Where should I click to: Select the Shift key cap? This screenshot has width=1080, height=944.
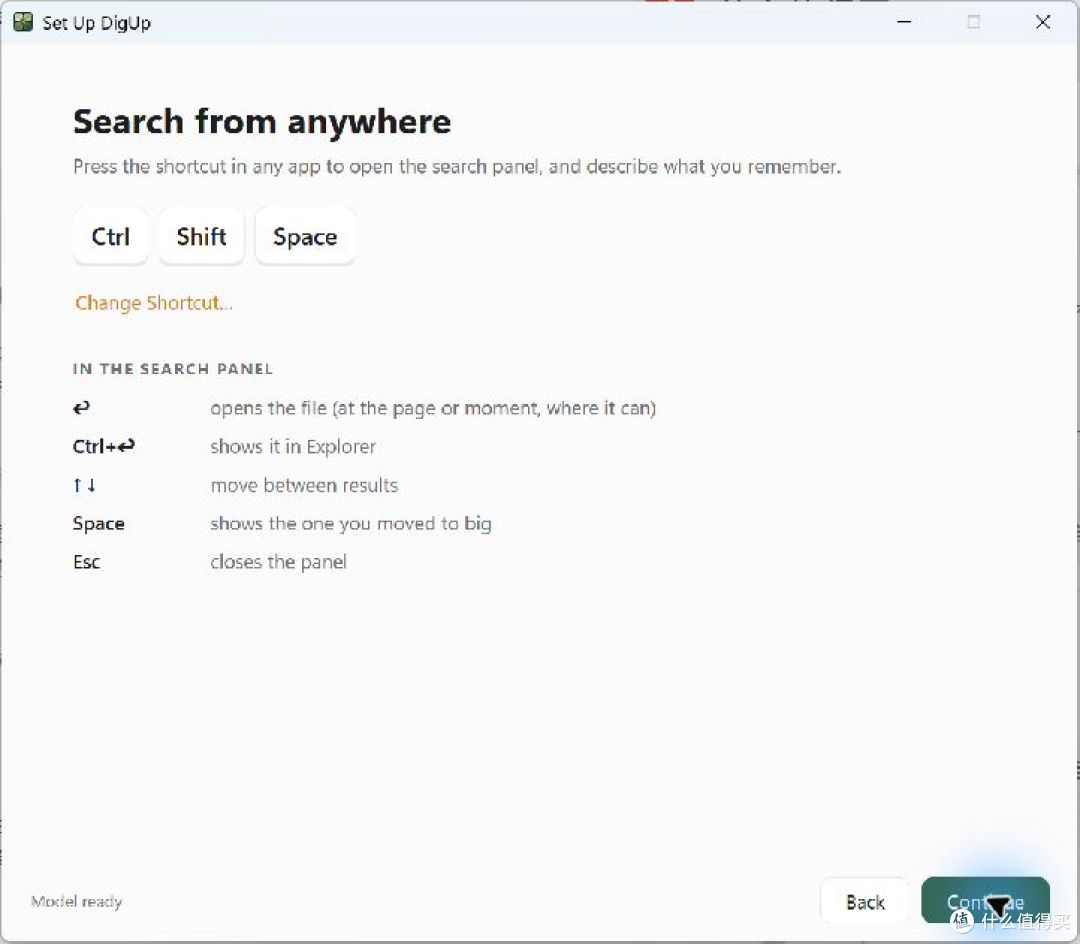pyautogui.click(x=201, y=236)
